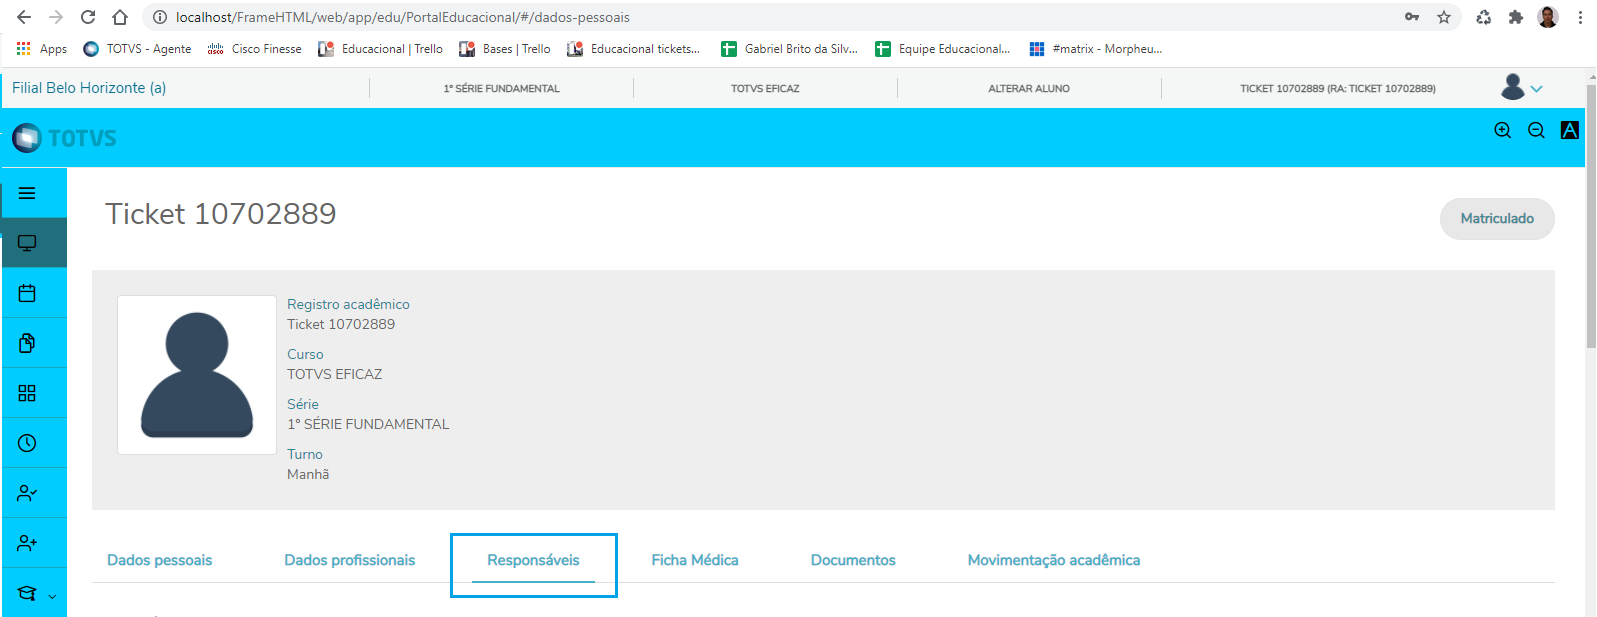1597x617 pixels.
Task: Switch to Dados profissionais tab
Action: [x=350, y=560]
